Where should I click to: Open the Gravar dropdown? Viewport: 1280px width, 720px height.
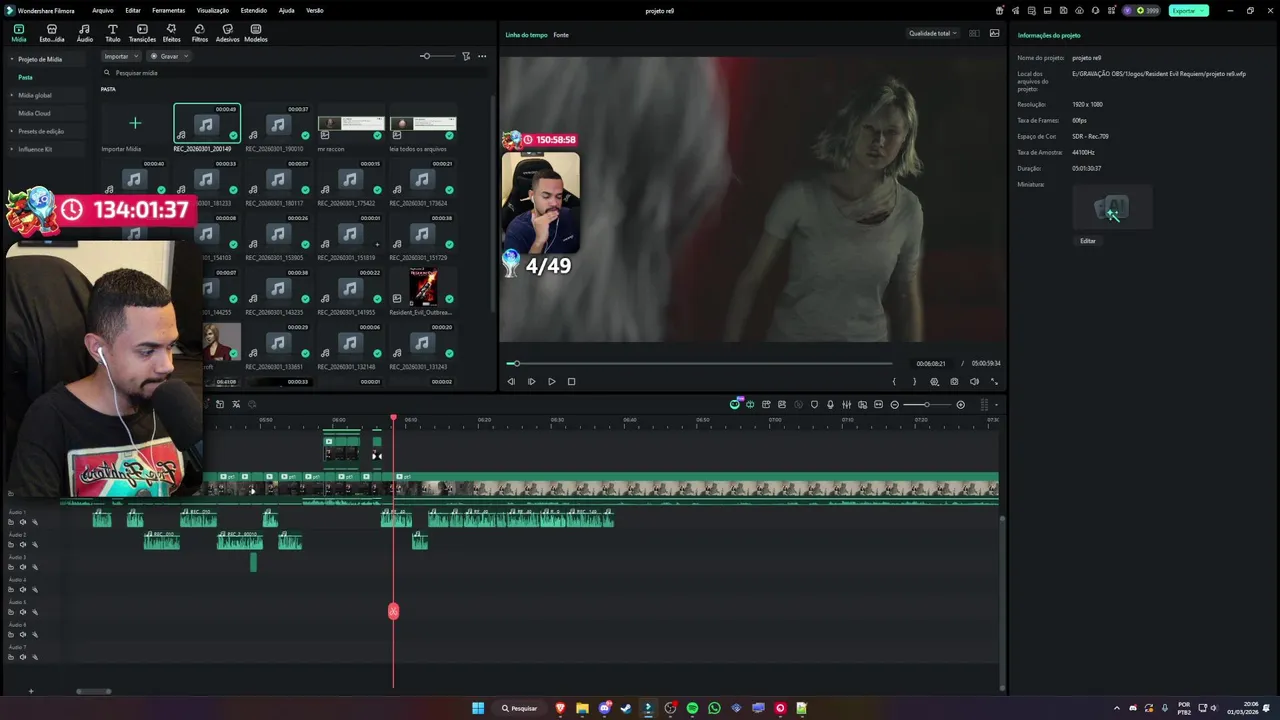click(169, 56)
